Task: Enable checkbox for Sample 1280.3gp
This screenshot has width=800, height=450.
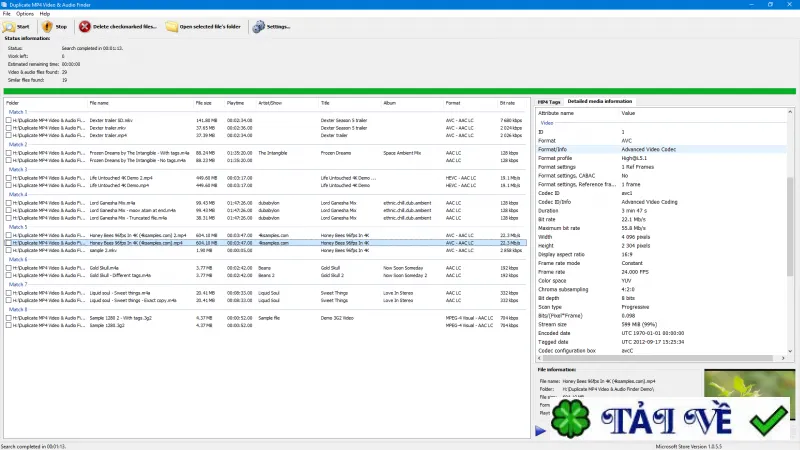Action: point(8,326)
